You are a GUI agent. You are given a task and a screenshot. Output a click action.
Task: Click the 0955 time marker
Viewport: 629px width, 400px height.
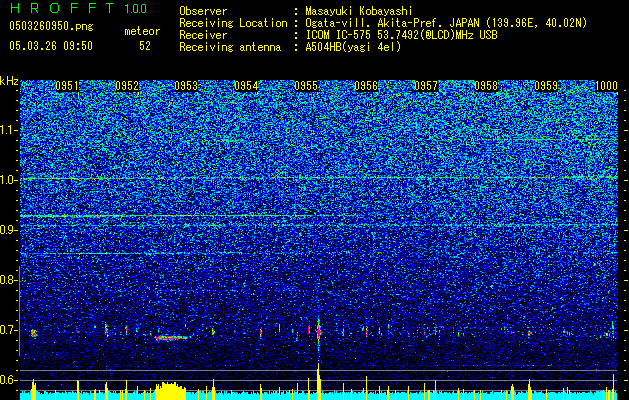pos(306,86)
